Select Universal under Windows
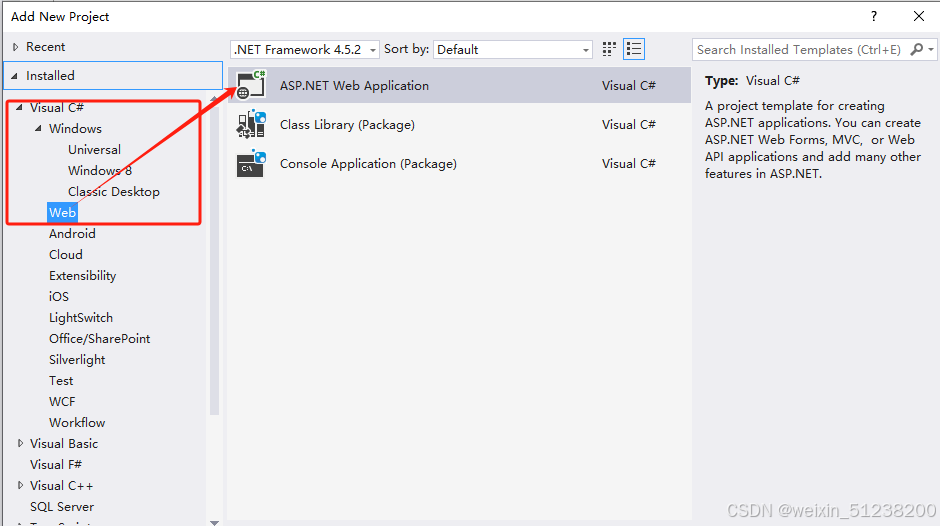Viewport: 940px width, 526px height. tap(94, 149)
